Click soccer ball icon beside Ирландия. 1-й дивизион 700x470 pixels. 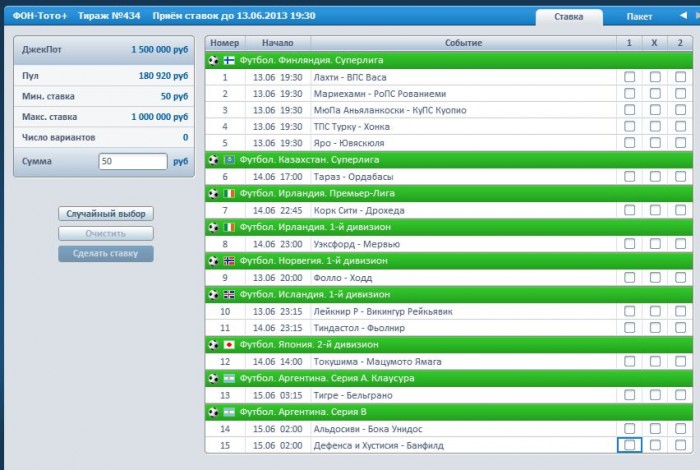tap(213, 227)
